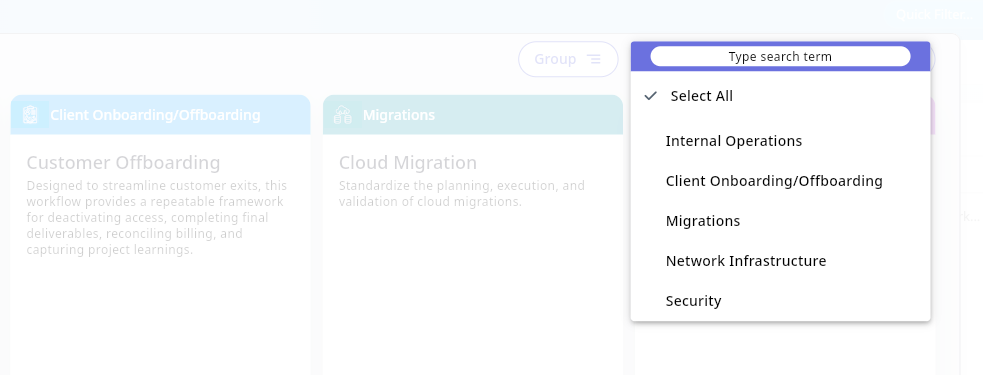Pick Migrations from the dropdown list
The width and height of the screenshot is (983, 375).
[781, 221]
